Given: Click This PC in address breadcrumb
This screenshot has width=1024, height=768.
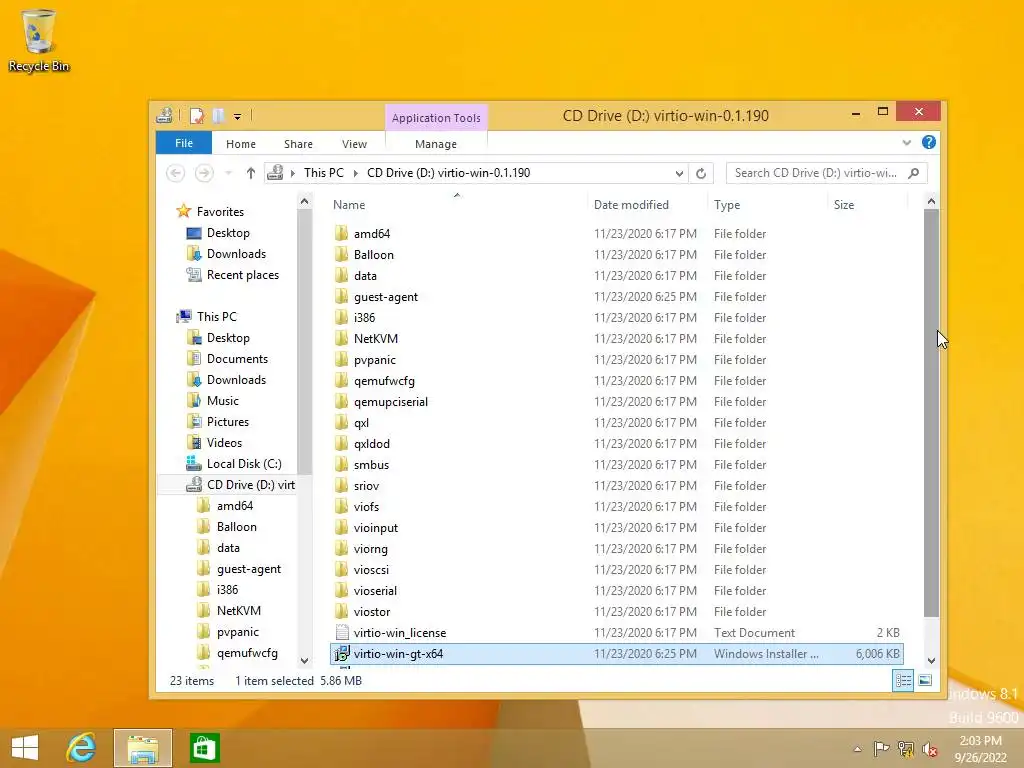Looking at the screenshot, I should click(323, 173).
